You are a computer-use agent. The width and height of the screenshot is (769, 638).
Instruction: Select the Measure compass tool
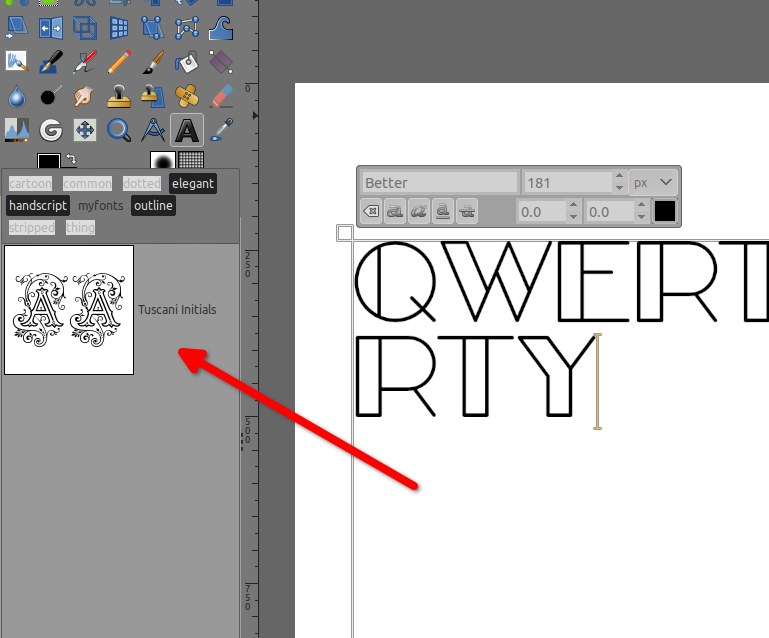153,130
